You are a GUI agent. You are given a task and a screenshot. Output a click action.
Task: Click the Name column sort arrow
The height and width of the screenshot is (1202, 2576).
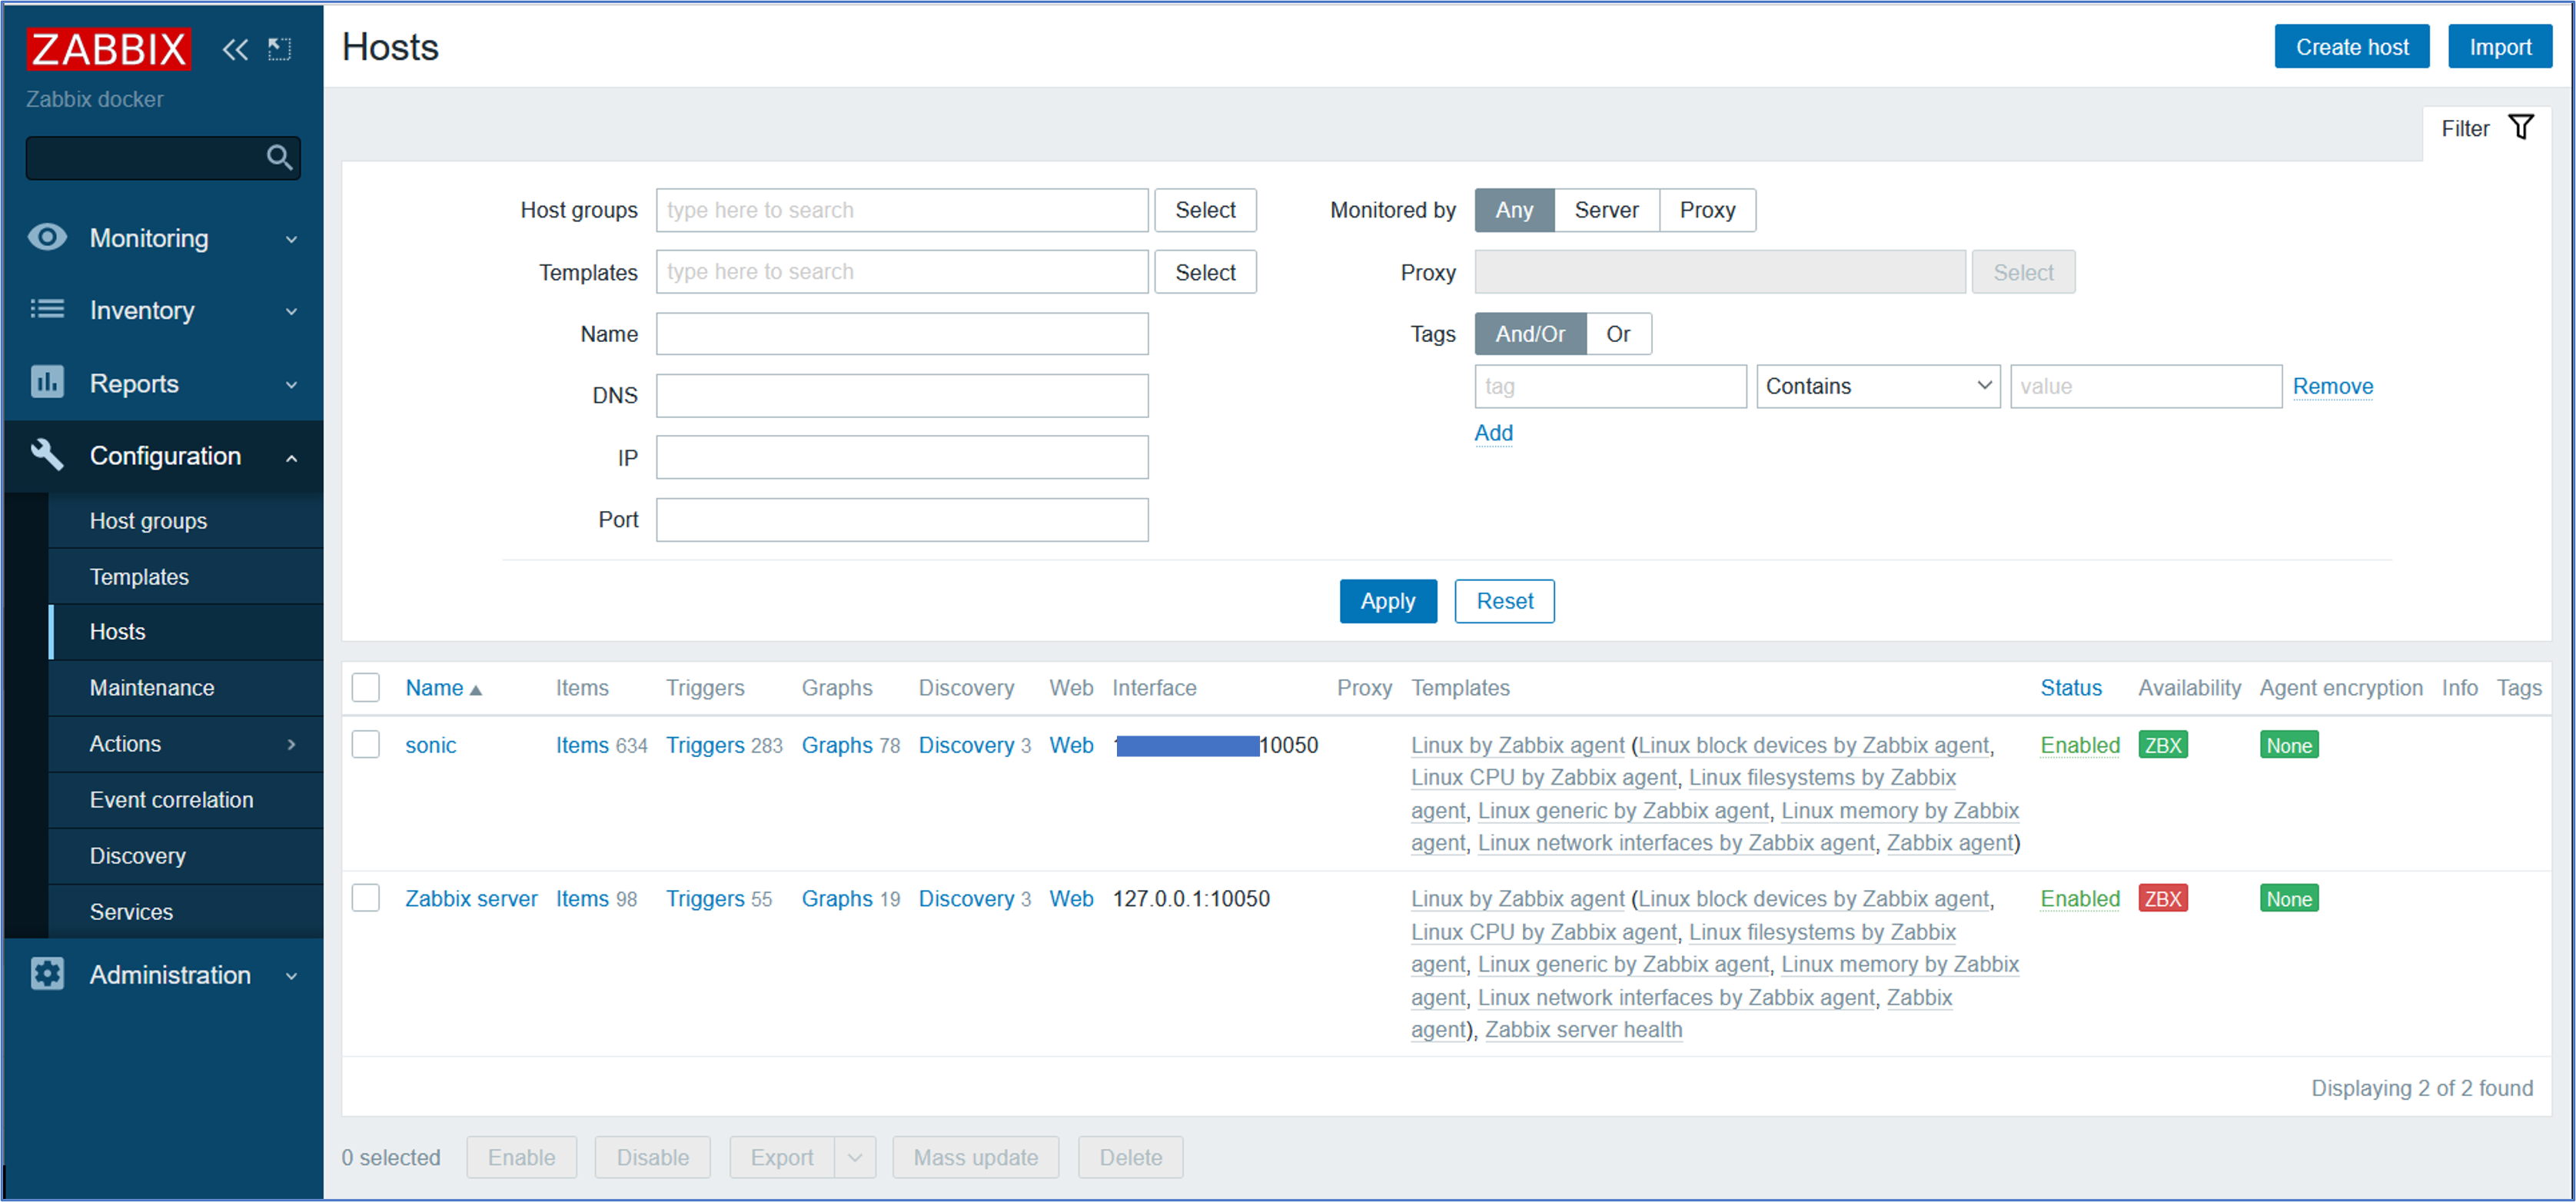tap(476, 689)
